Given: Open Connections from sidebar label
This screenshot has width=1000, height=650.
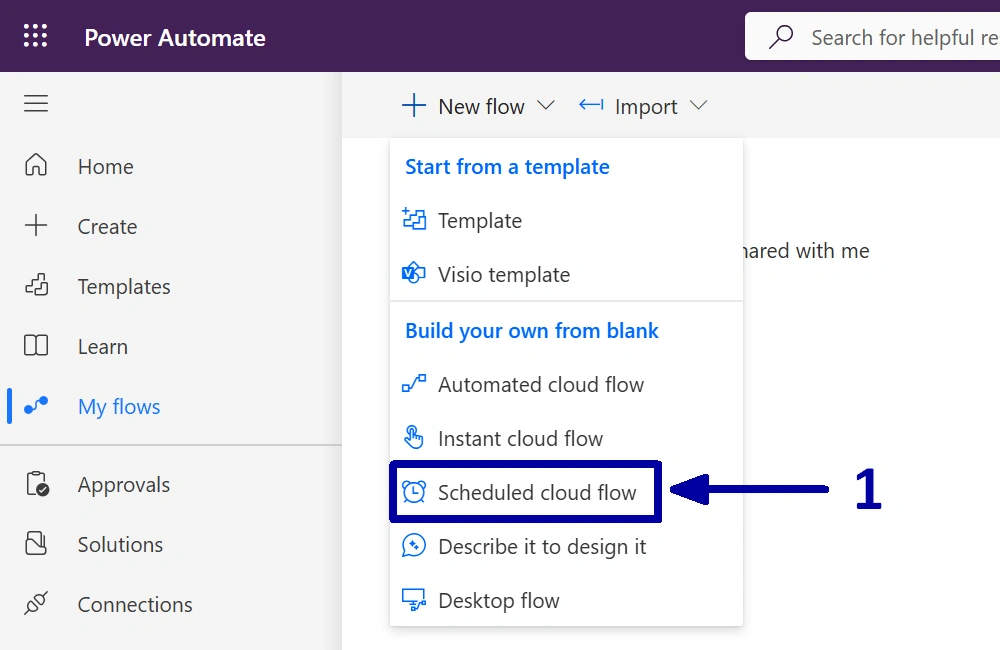Looking at the screenshot, I should (x=135, y=604).
